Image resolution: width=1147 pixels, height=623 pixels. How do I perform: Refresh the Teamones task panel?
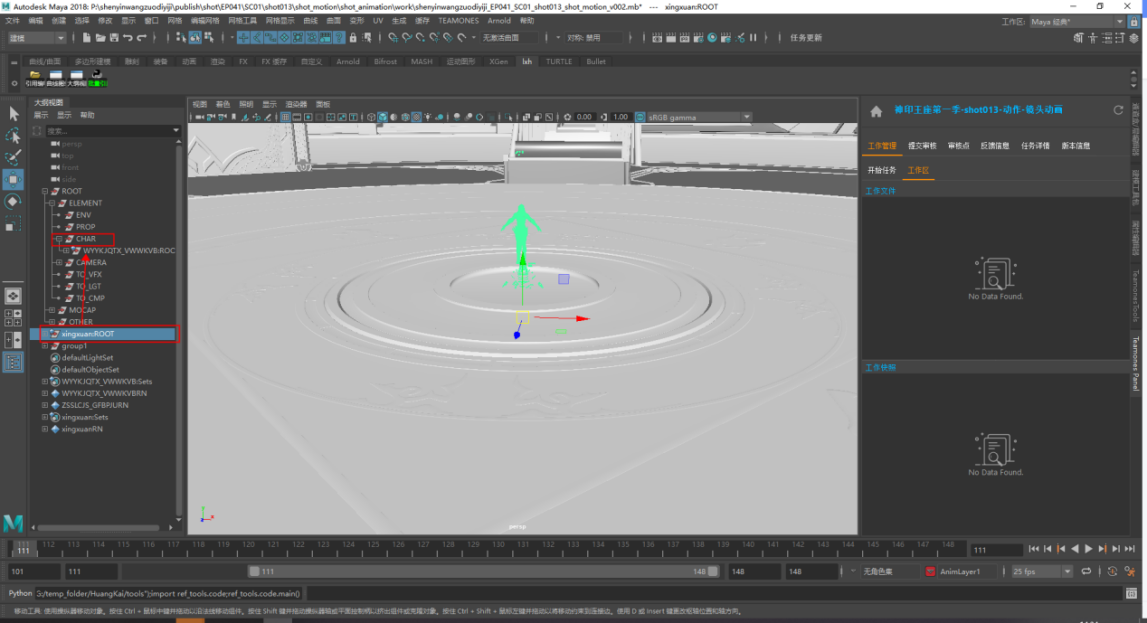pos(1118,110)
